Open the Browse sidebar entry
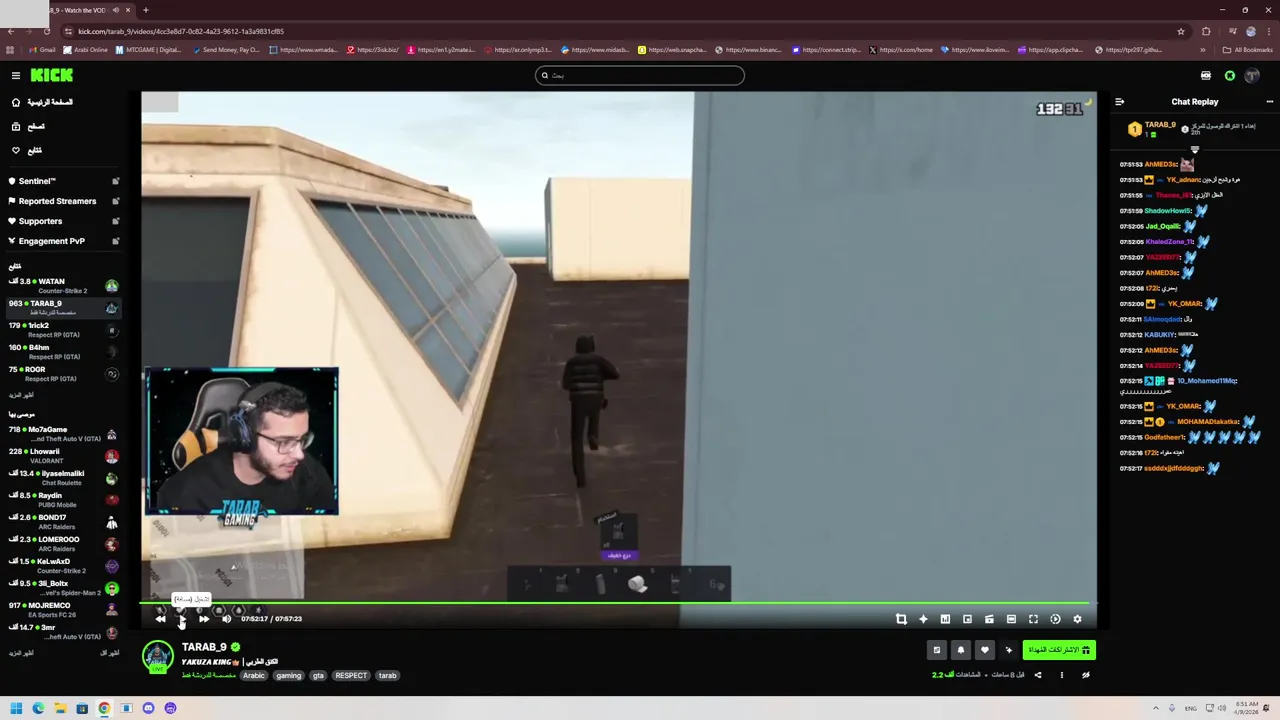 (30, 126)
